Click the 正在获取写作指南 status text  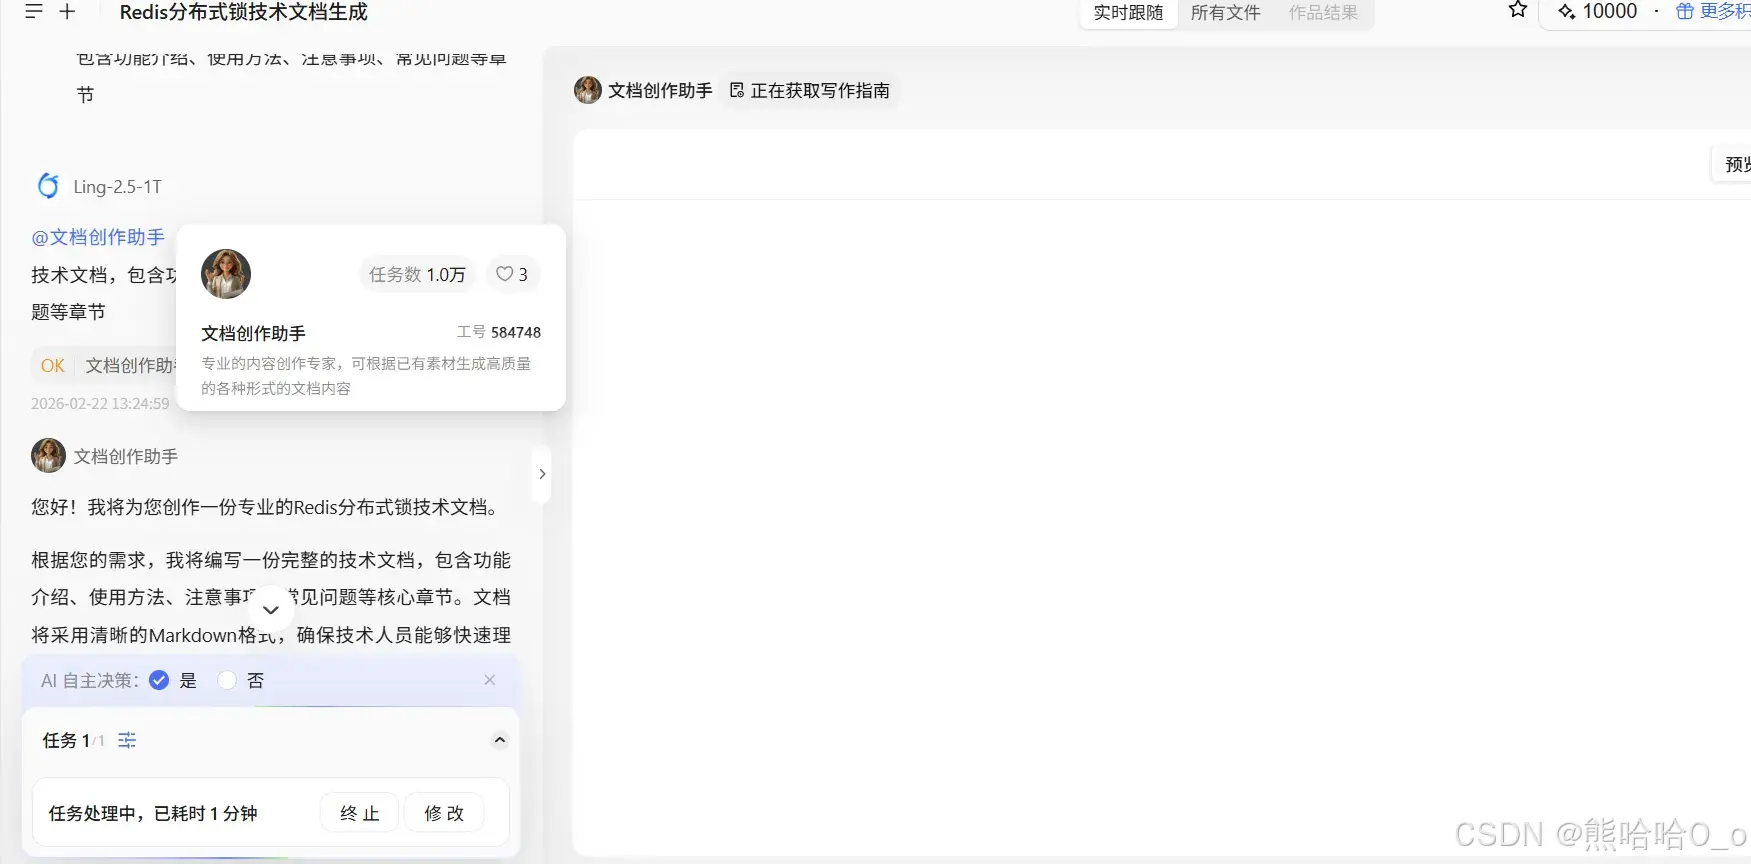(x=820, y=91)
